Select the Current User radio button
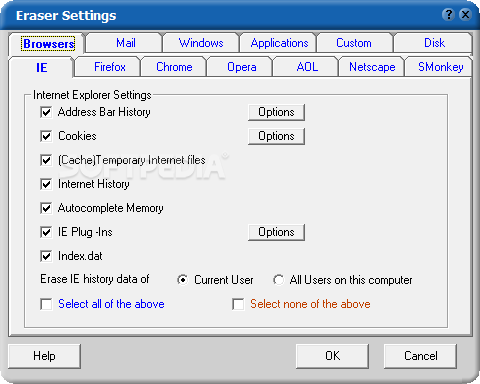Viewport: 480px width, 384px height. point(183,280)
